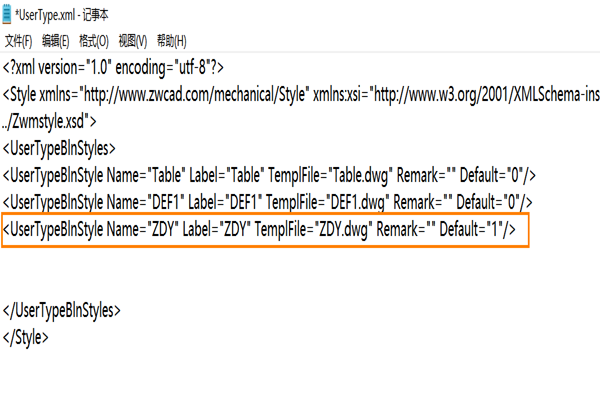600x406 pixels.
Task: Click the closing </Style> tag
Action: (x=26, y=338)
